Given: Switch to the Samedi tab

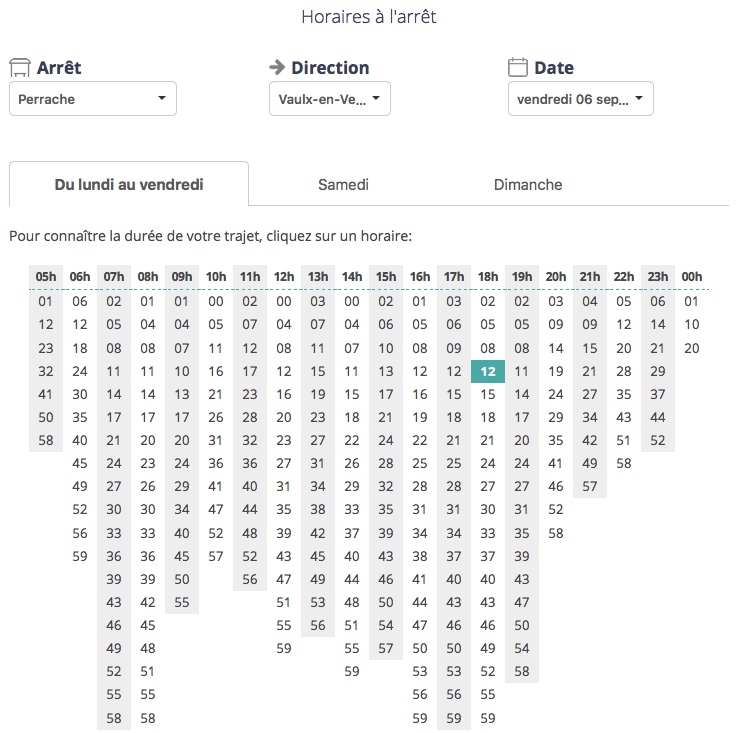Looking at the screenshot, I should tap(343, 185).
